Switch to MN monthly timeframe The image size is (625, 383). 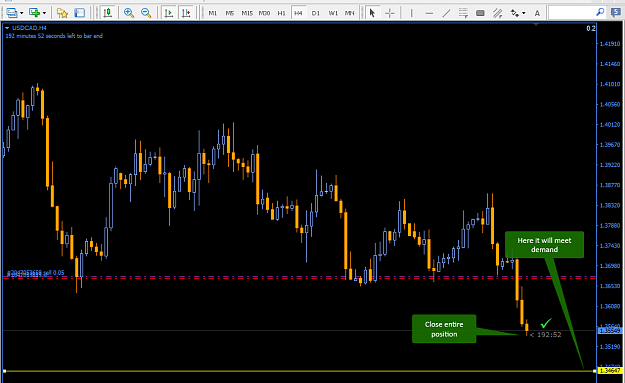coord(350,13)
